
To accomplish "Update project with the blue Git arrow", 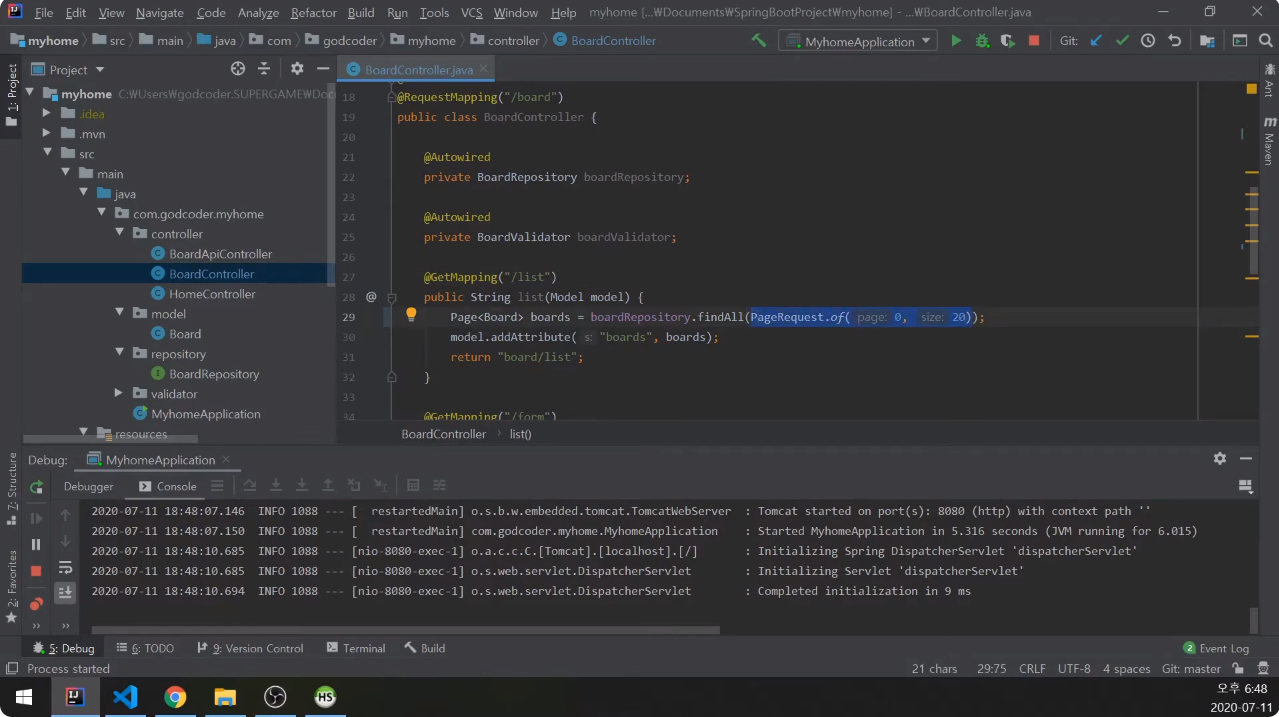I will 1096,41.
